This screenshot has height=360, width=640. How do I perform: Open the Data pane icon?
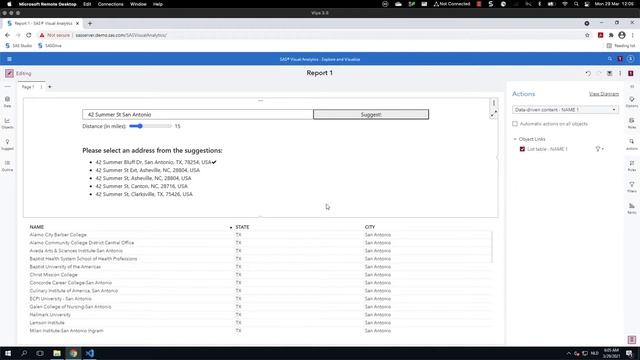tap(7, 102)
